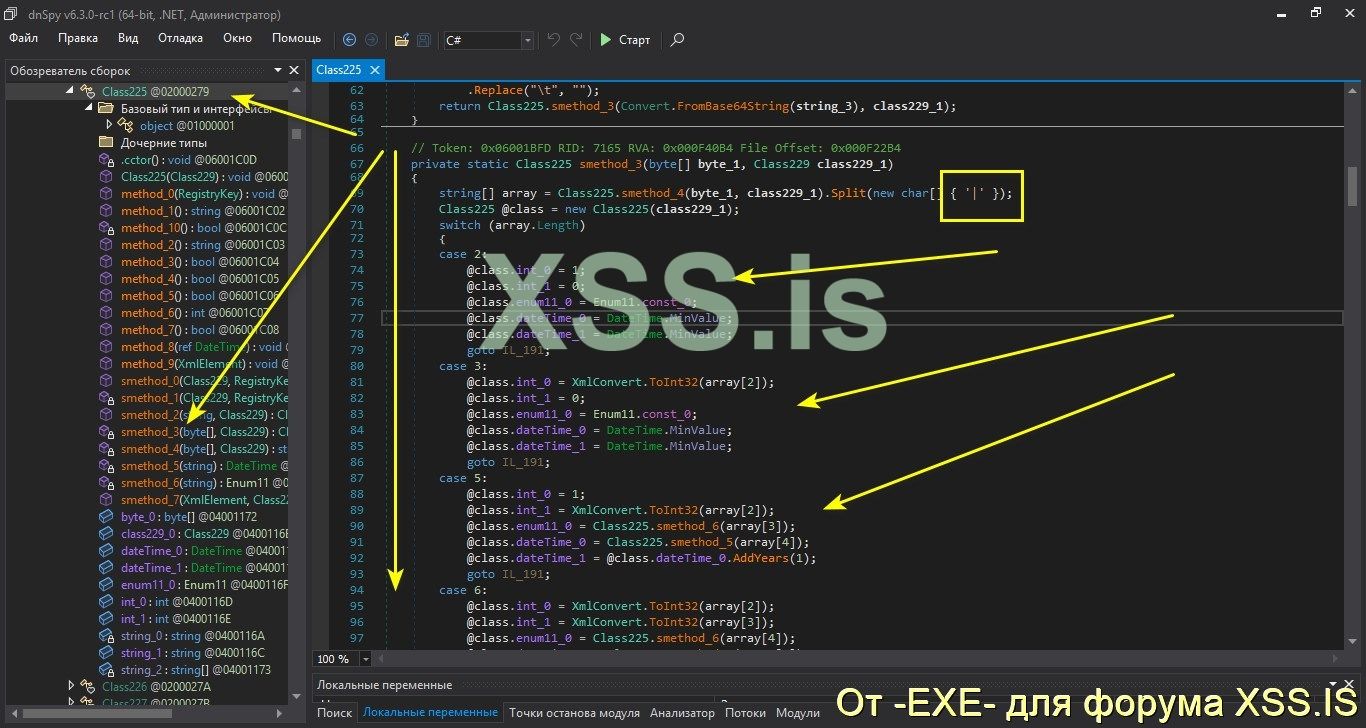This screenshot has width=1366, height=728.
Task: Click the Старт debug button
Action: click(625, 40)
